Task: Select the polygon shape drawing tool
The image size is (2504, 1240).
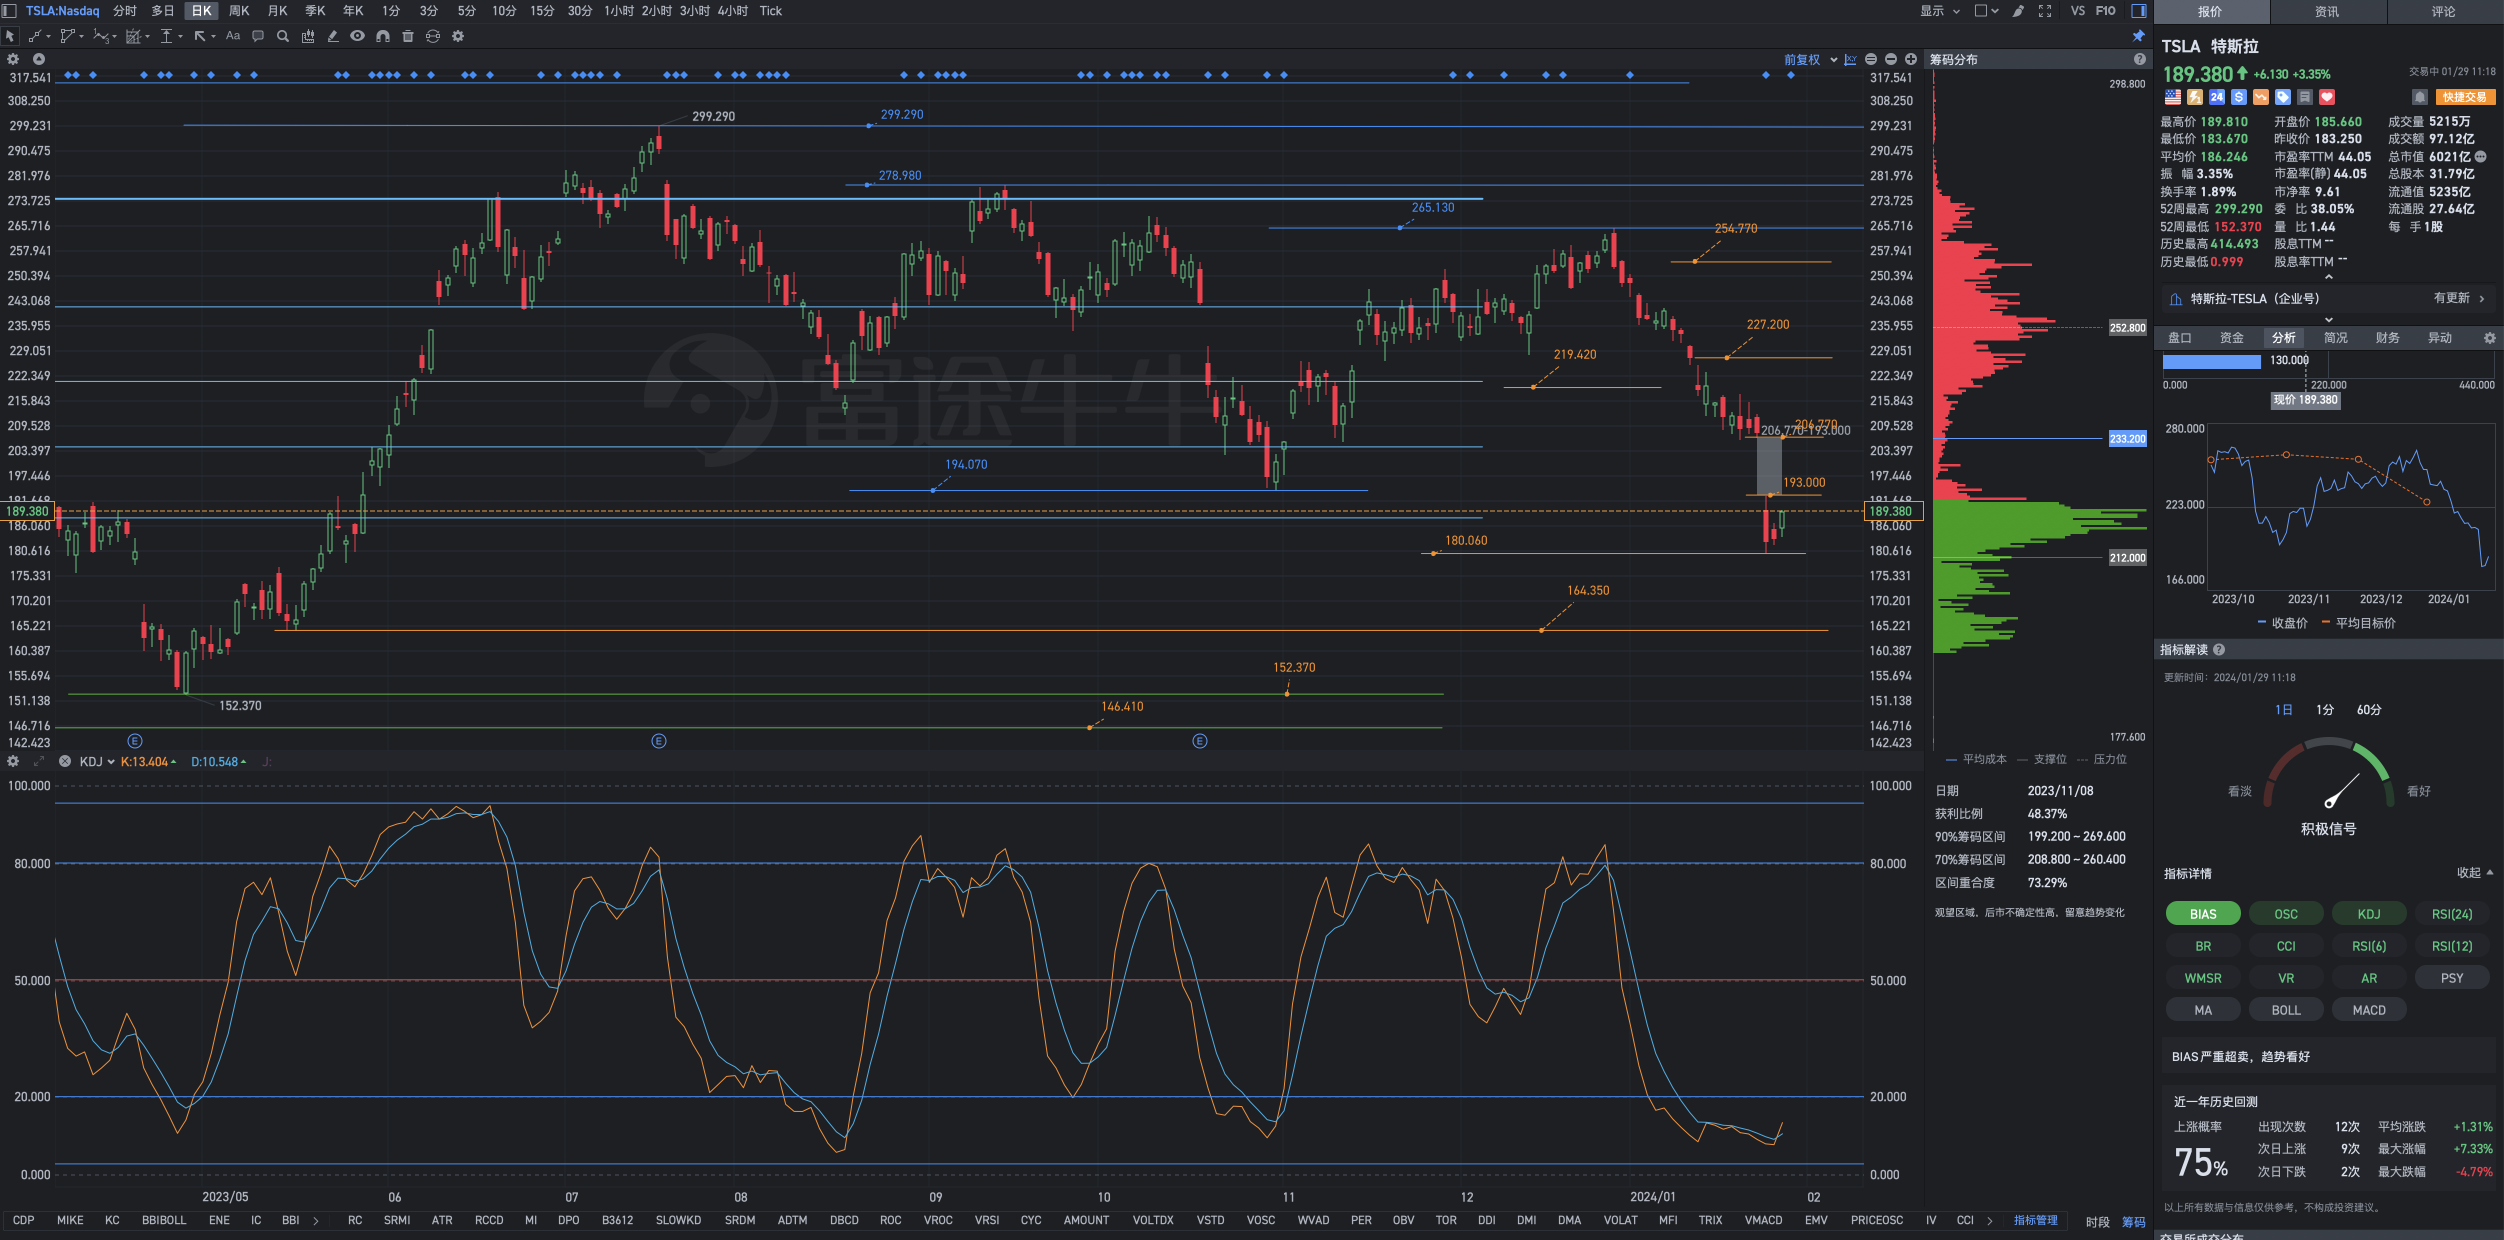Action: point(67,36)
